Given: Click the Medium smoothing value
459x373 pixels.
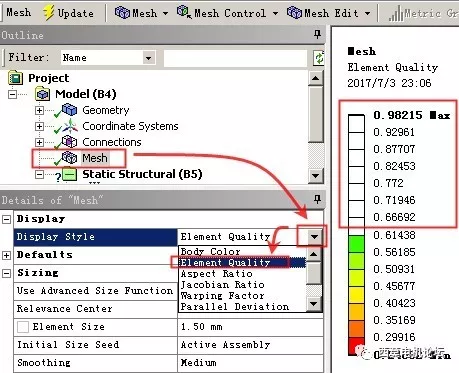Looking at the screenshot, I should pyautogui.click(x=250, y=363).
